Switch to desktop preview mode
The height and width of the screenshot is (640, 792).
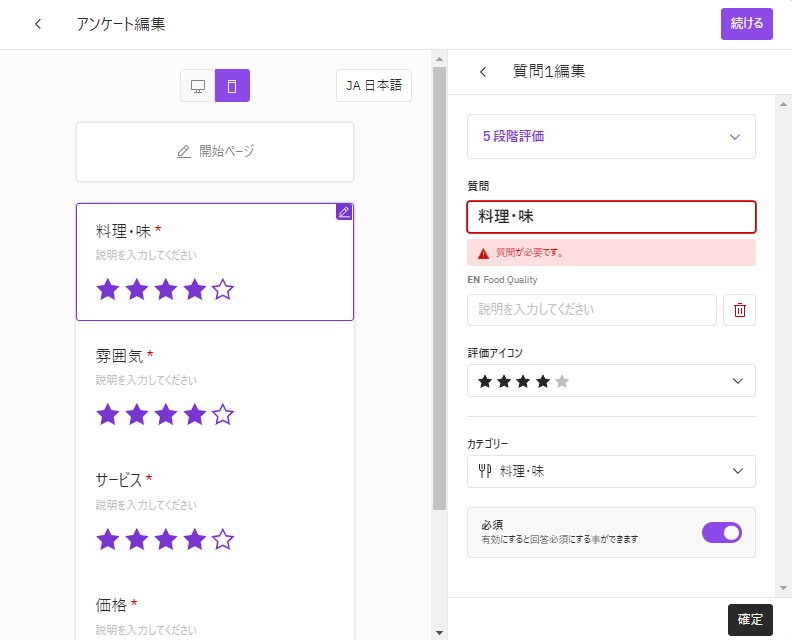(198, 86)
